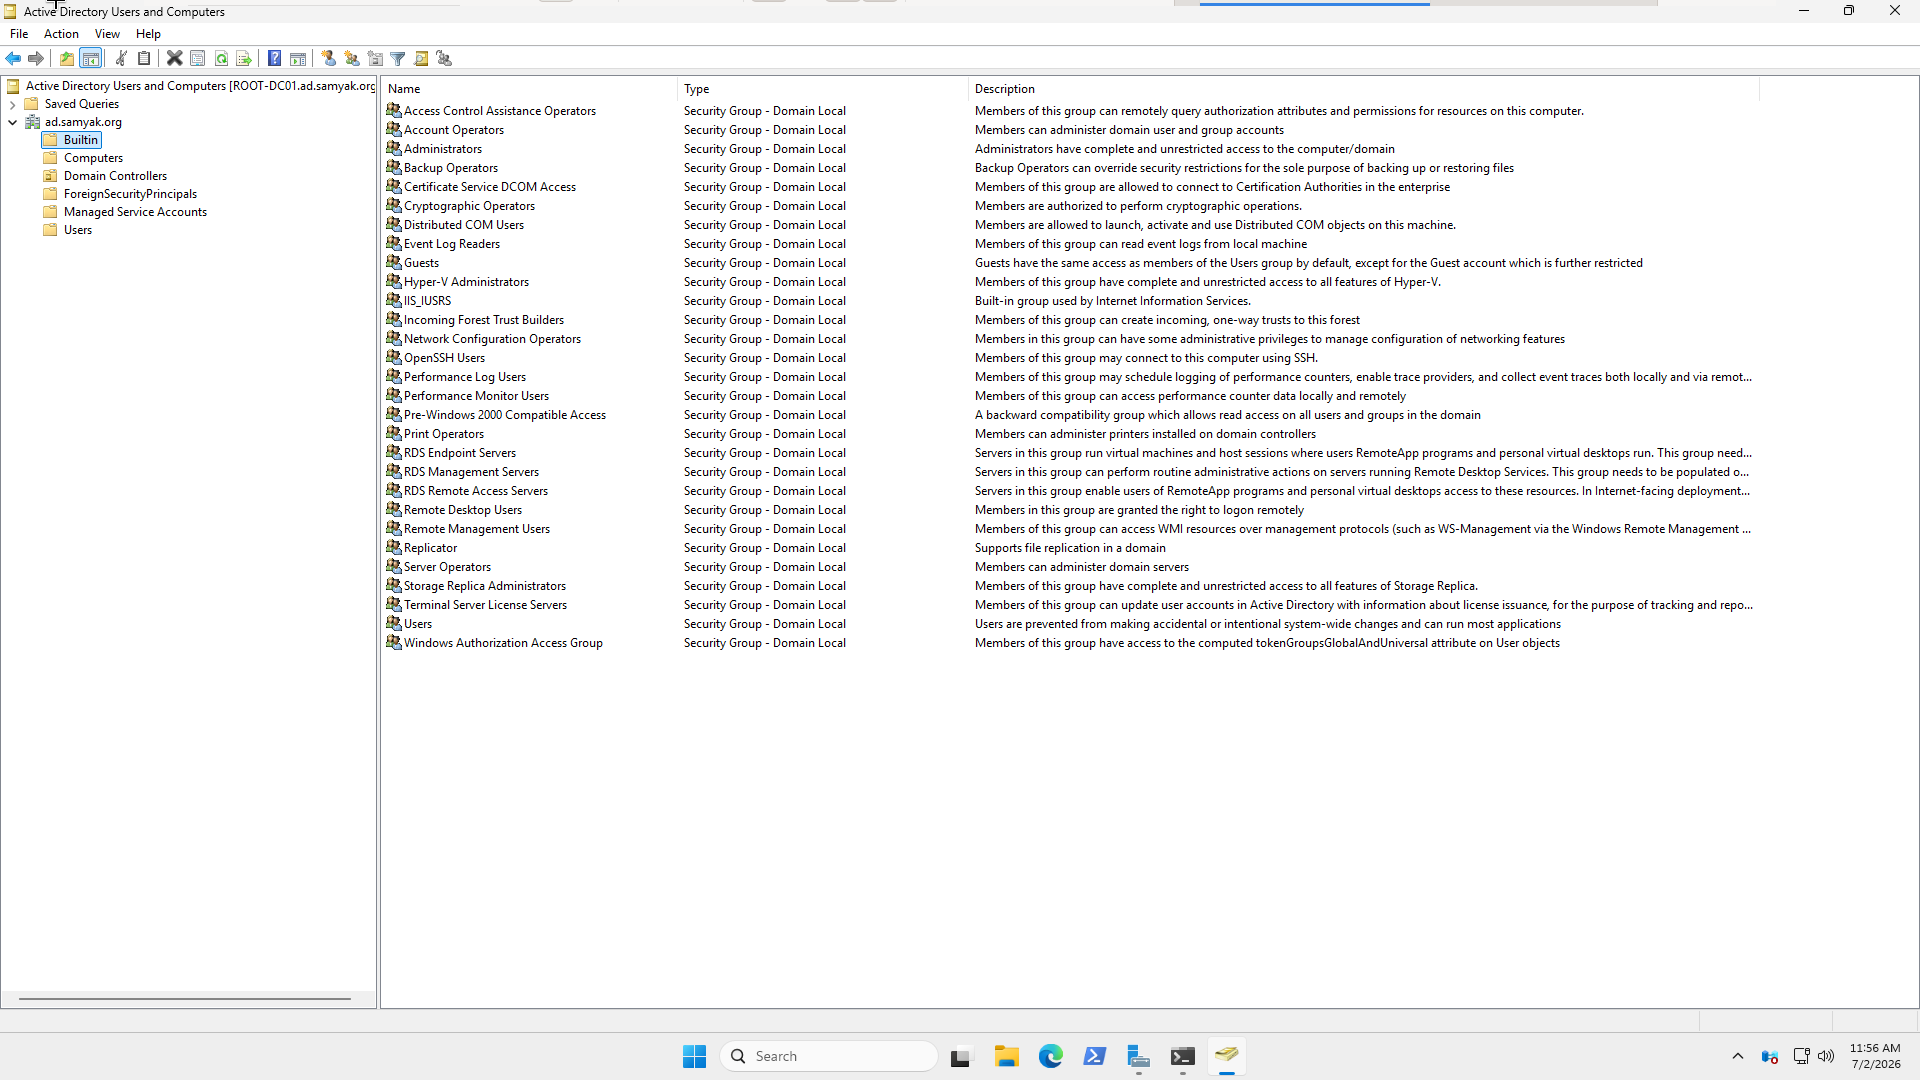Click Find objects toolbar icon

(421, 58)
